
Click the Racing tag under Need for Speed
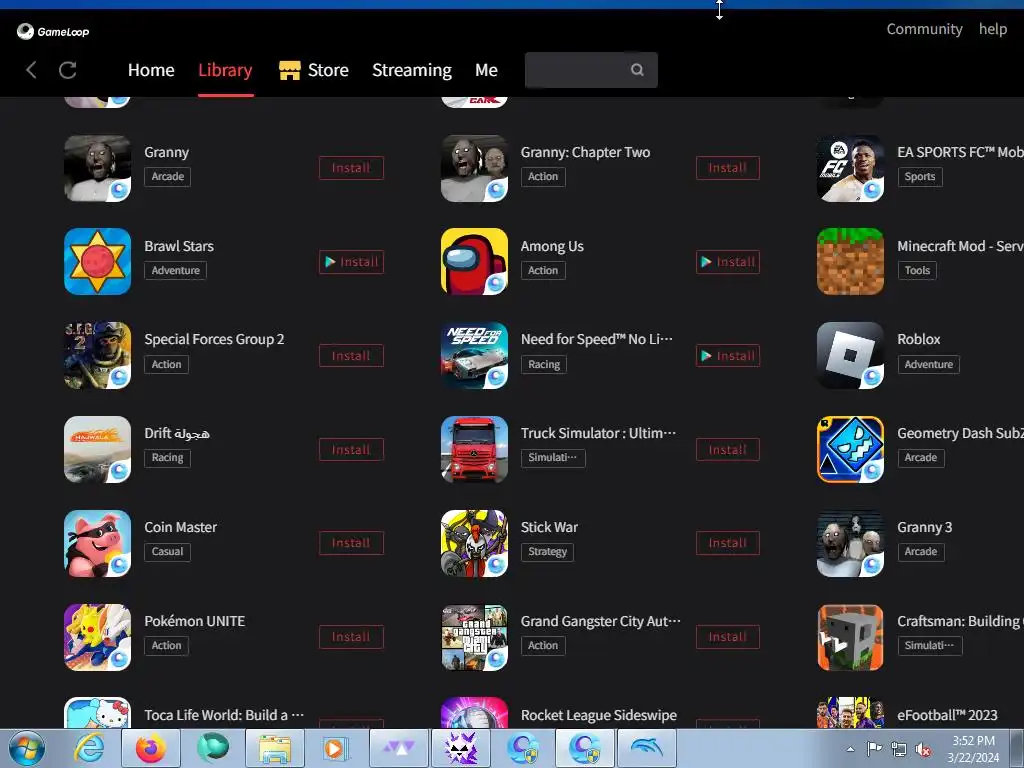tap(544, 364)
